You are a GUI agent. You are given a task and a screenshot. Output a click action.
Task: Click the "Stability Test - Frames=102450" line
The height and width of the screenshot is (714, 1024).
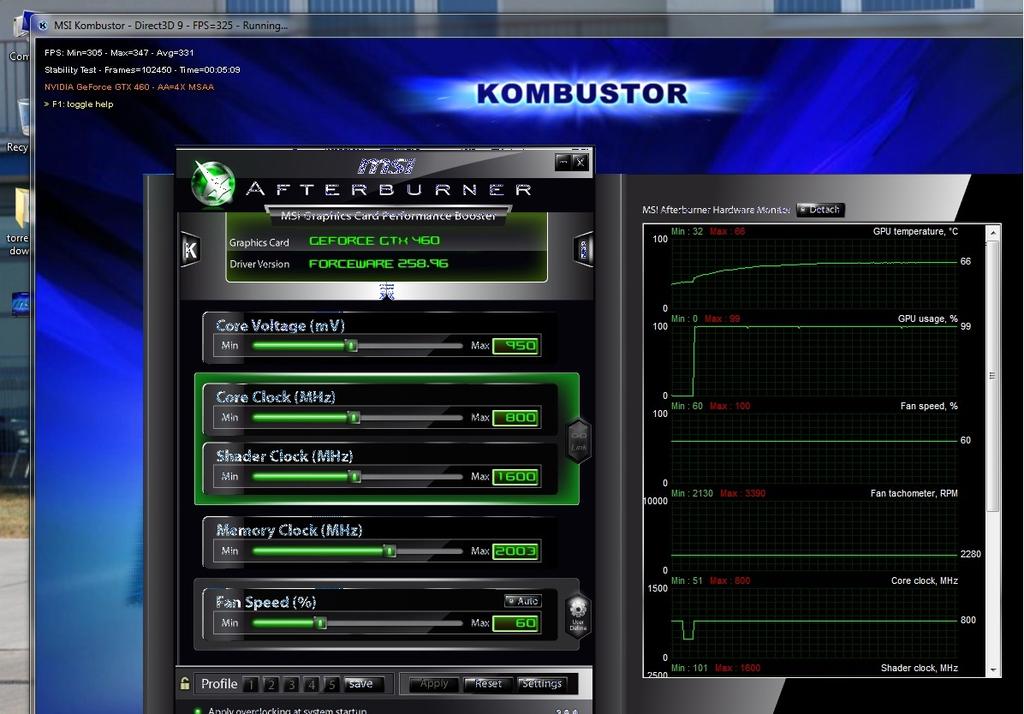click(142, 69)
